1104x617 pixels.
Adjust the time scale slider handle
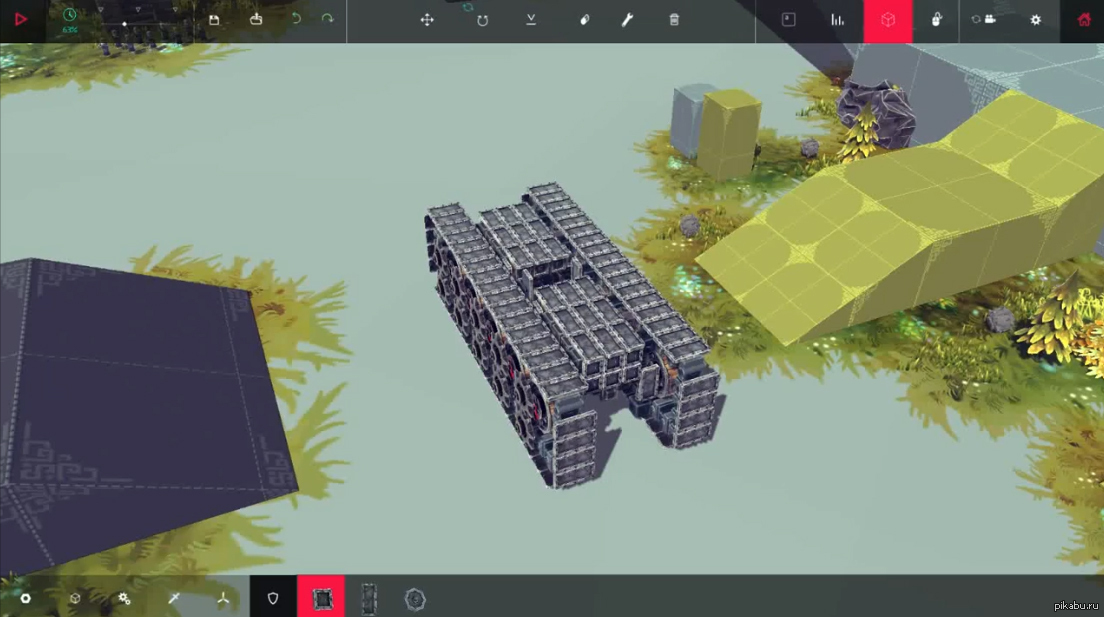[124, 22]
